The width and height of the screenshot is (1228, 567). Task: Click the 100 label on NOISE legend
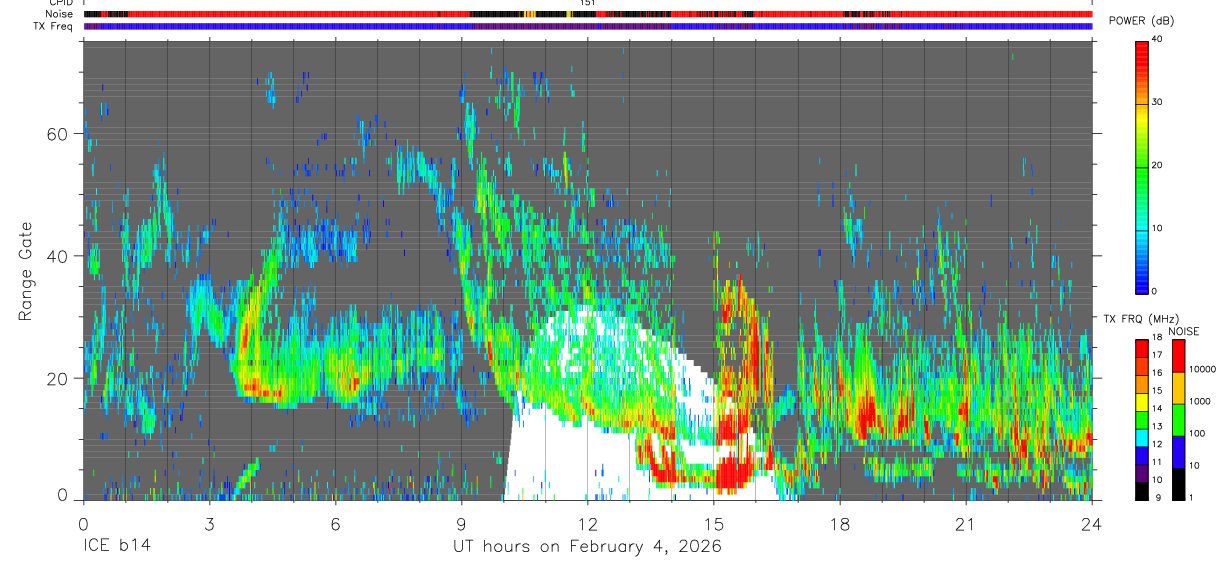point(1197,433)
